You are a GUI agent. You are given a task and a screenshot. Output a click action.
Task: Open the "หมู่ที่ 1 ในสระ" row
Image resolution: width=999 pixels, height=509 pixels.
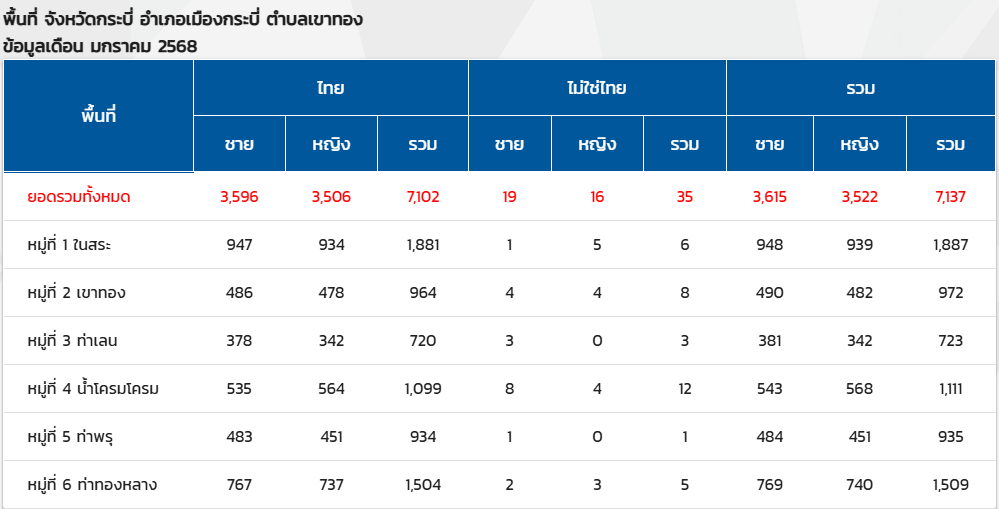(76, 245)
